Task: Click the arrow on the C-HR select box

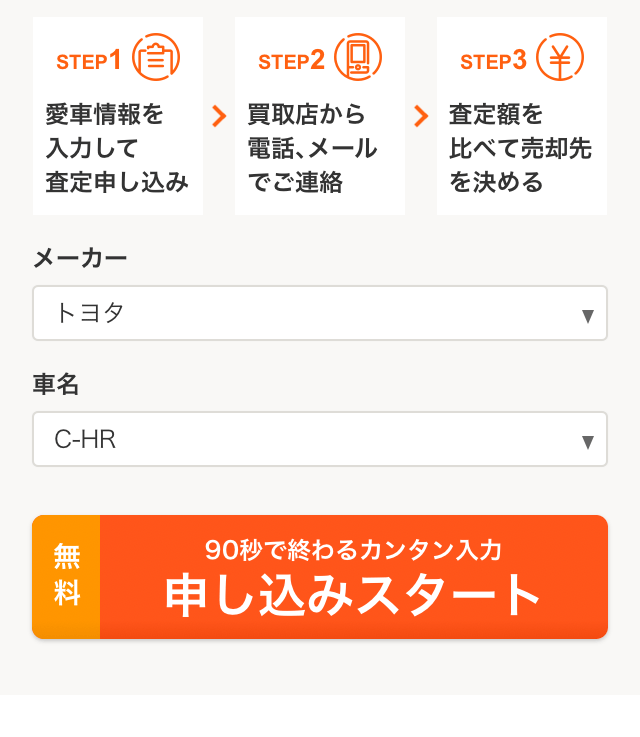Action: [x=588, y=442]
